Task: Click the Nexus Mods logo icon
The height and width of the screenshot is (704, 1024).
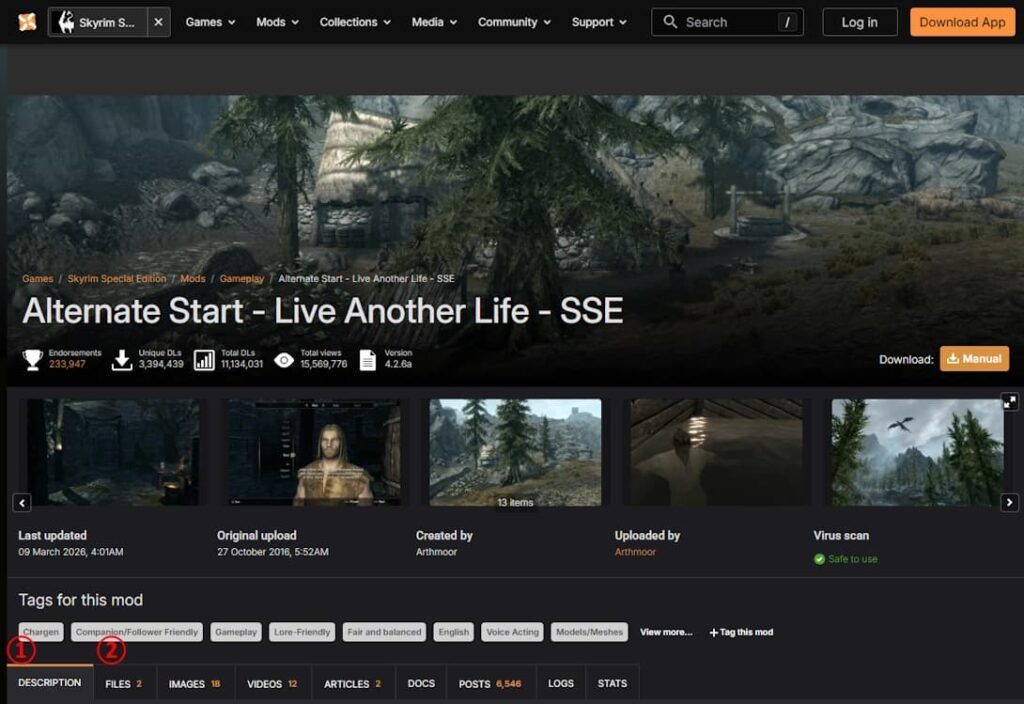Action: tap(27, 22)
